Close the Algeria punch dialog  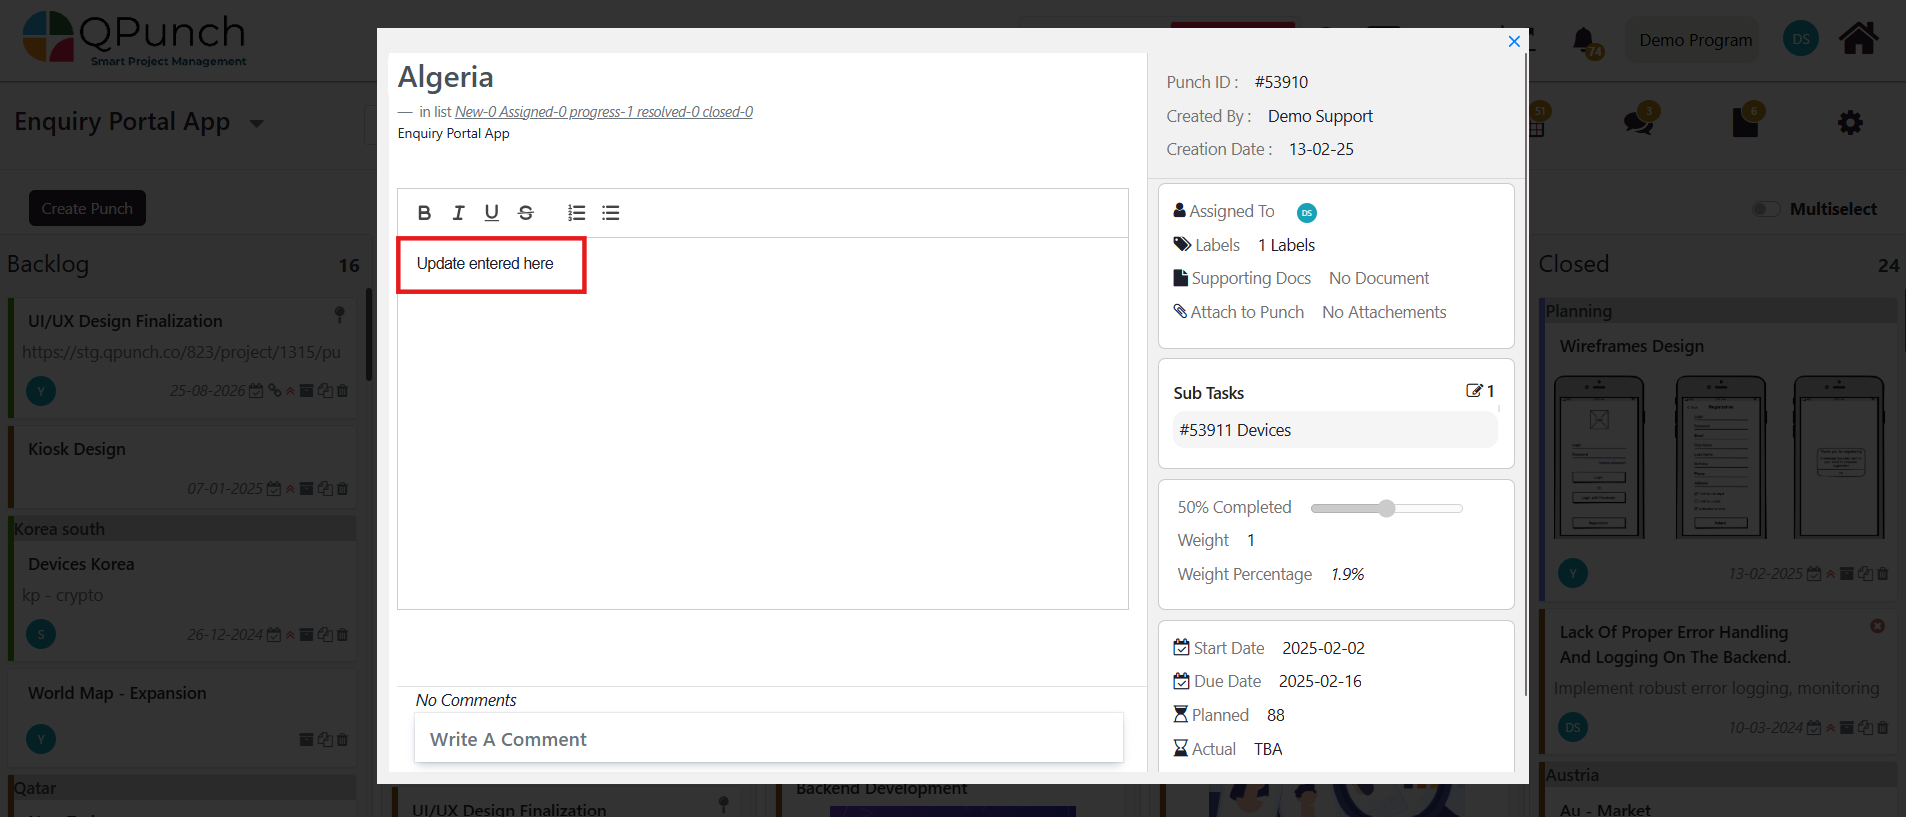click(1514, 41)
